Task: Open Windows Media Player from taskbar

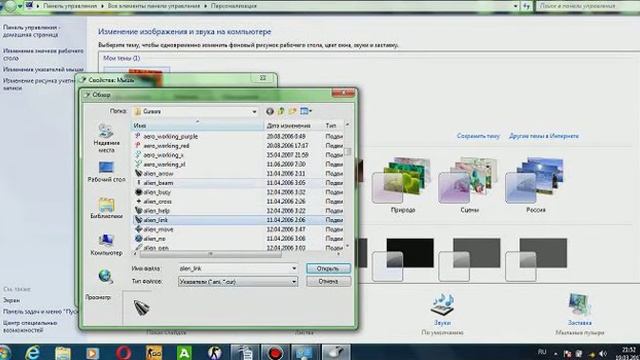Action: click(92, 352)
